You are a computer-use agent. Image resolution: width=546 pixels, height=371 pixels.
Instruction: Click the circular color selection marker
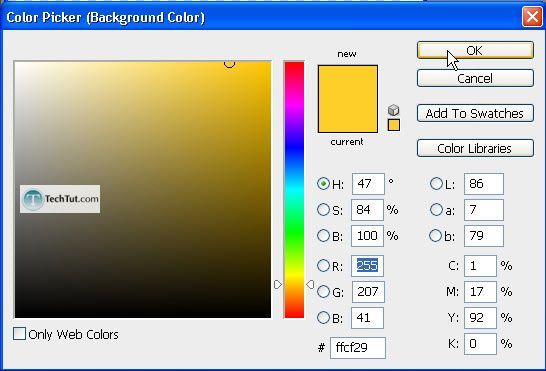[229, 63]
